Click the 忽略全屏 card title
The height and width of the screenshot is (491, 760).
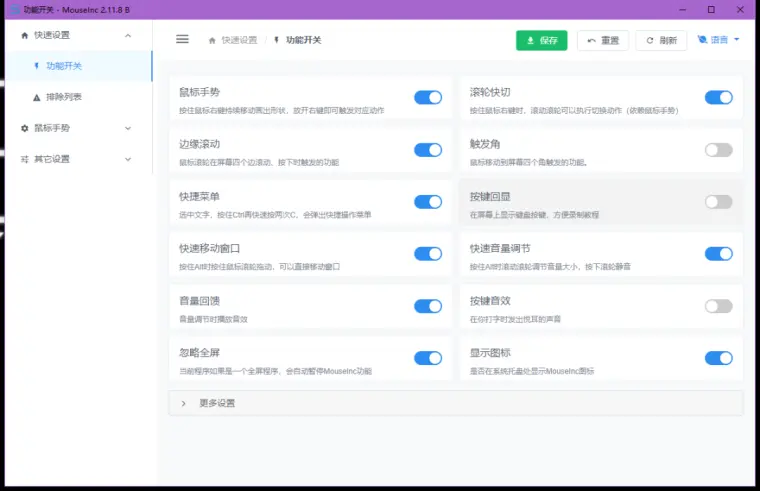[x=199, y=353]
